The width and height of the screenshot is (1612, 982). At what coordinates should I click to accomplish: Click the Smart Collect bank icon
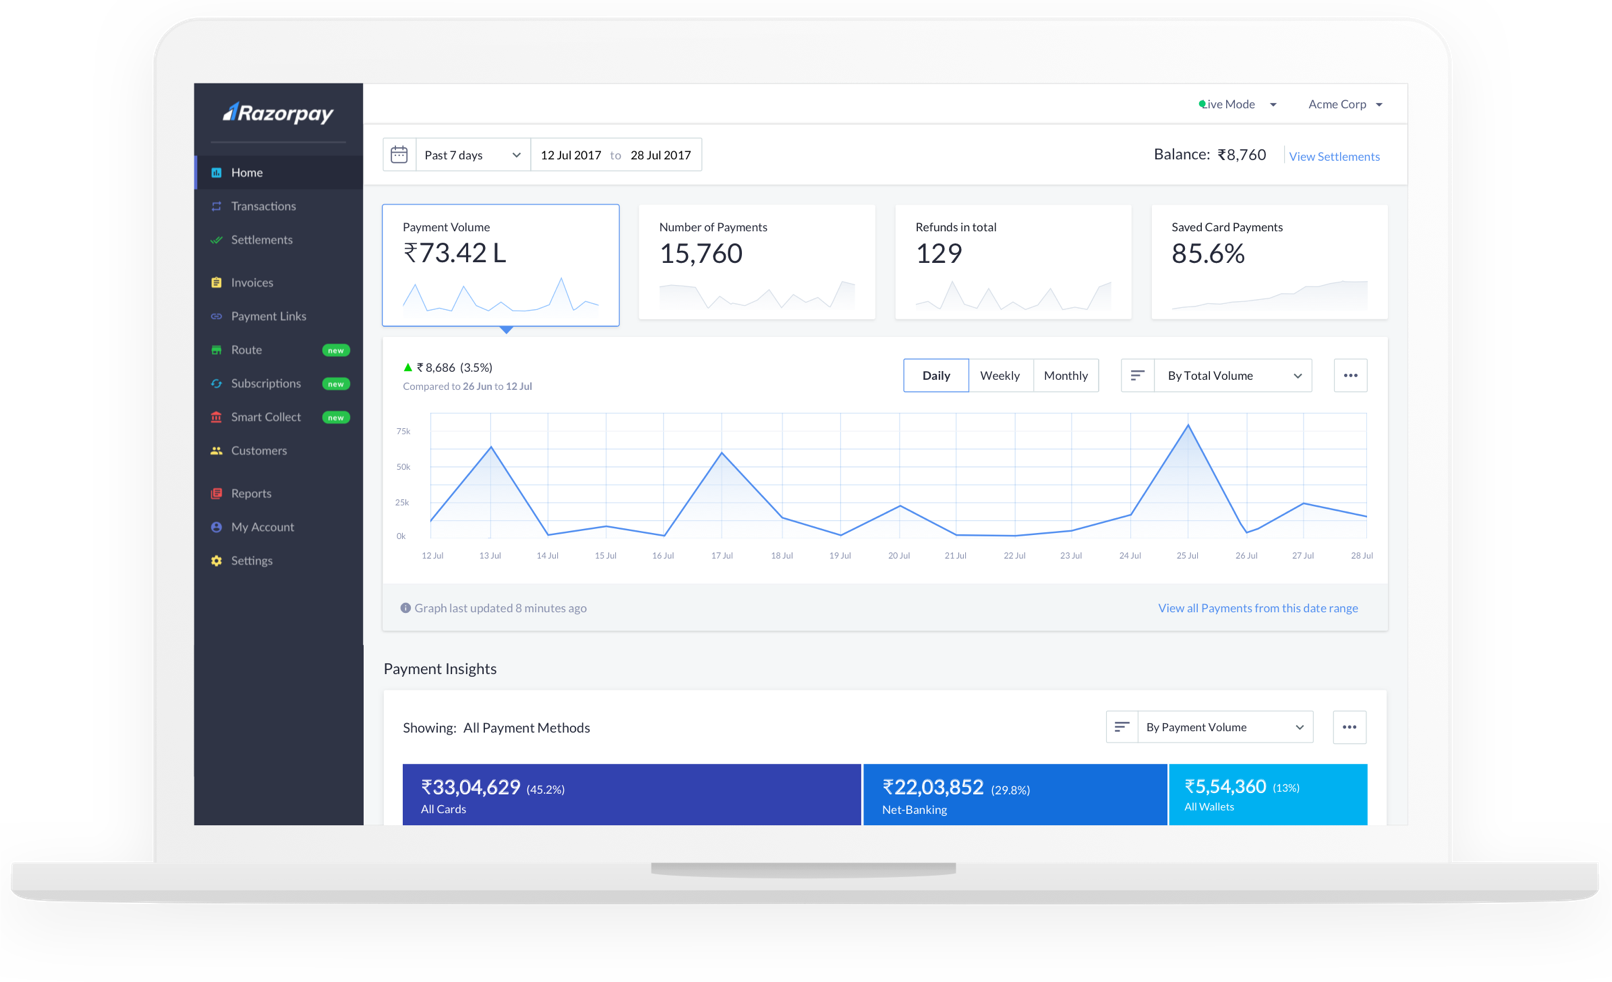[216, 417]
